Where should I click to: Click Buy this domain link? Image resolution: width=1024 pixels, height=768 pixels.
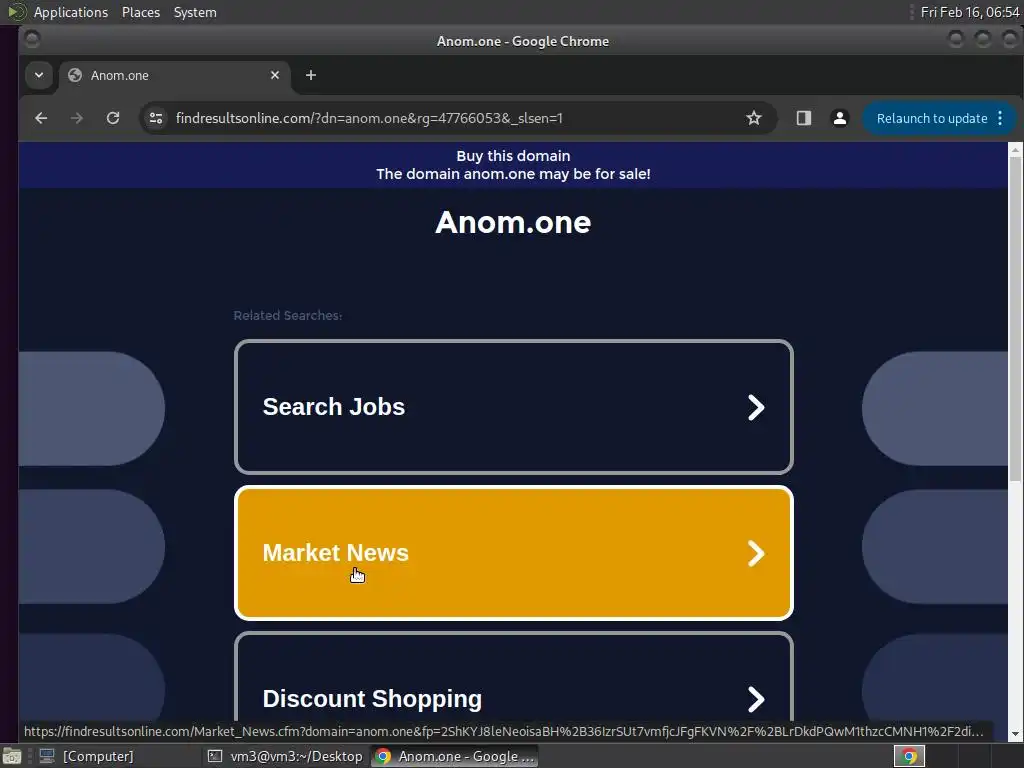coord(513,156)
